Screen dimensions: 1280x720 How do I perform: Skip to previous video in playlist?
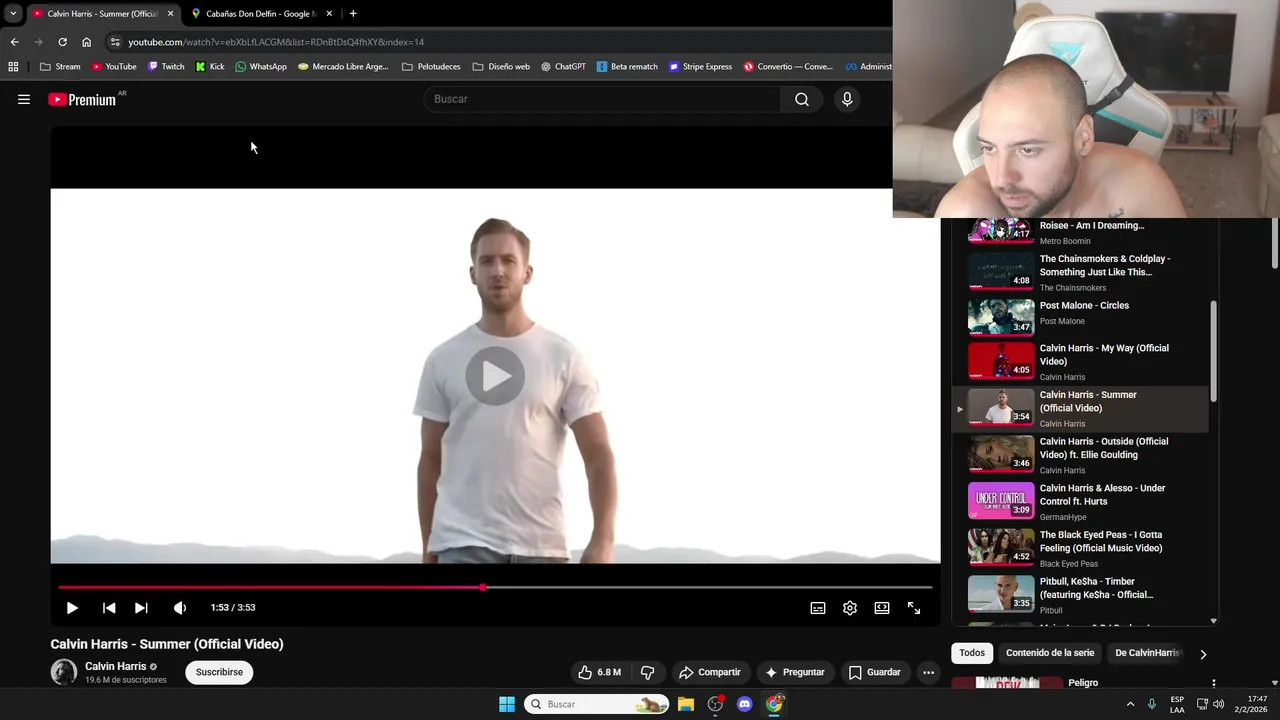coord(109,607)
